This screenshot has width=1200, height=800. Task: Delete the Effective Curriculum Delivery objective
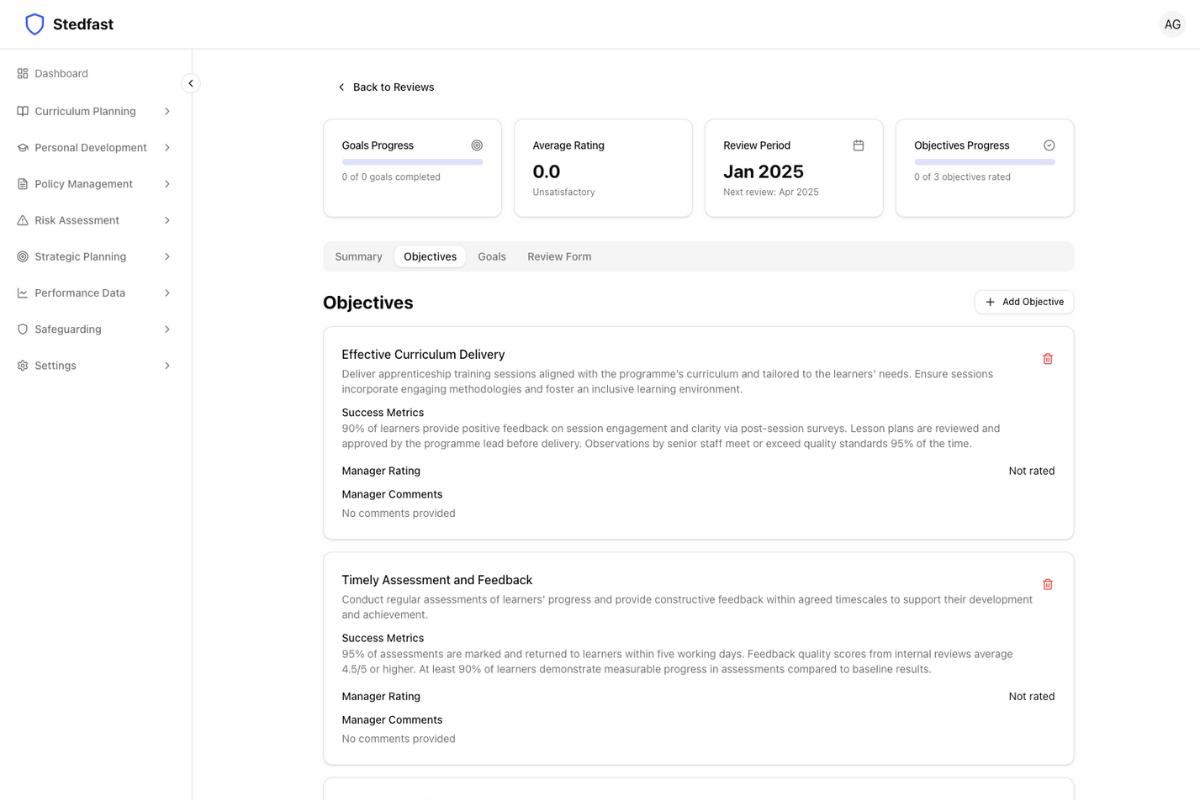(x=1047, y=359)
